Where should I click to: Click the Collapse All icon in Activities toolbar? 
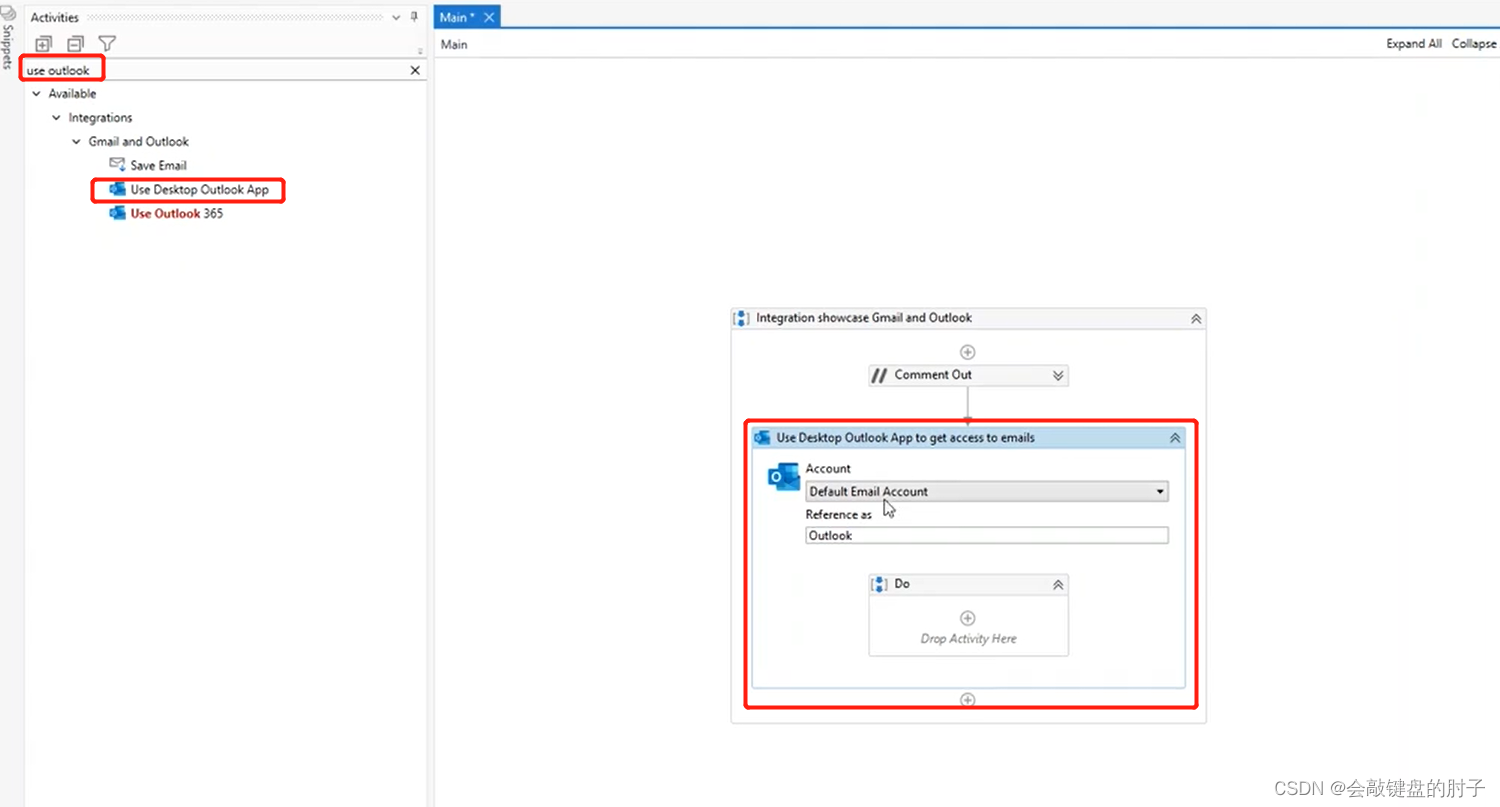tap(75, 43)
